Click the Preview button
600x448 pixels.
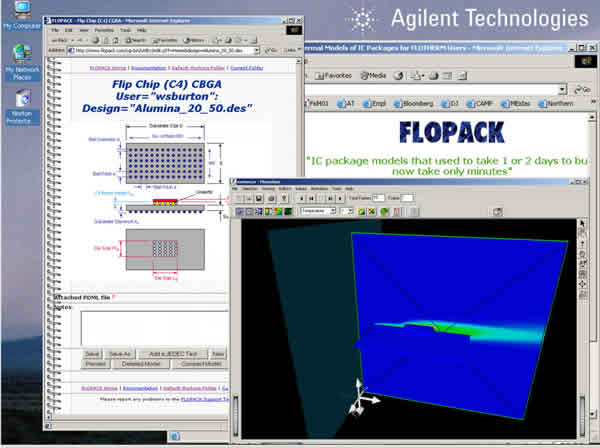point(96,364)
